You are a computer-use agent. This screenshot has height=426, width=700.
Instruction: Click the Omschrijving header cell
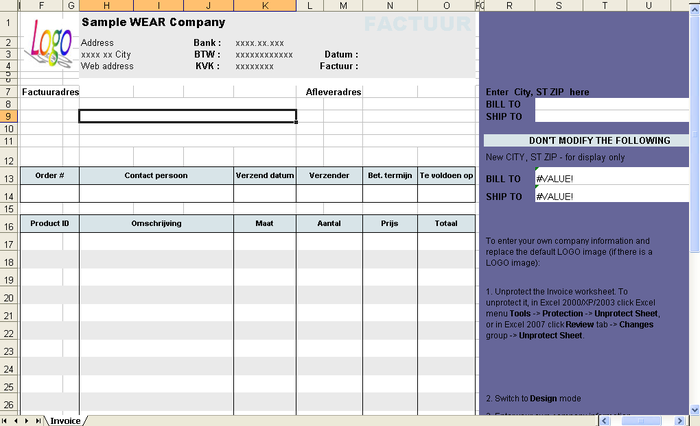point(156,223)
